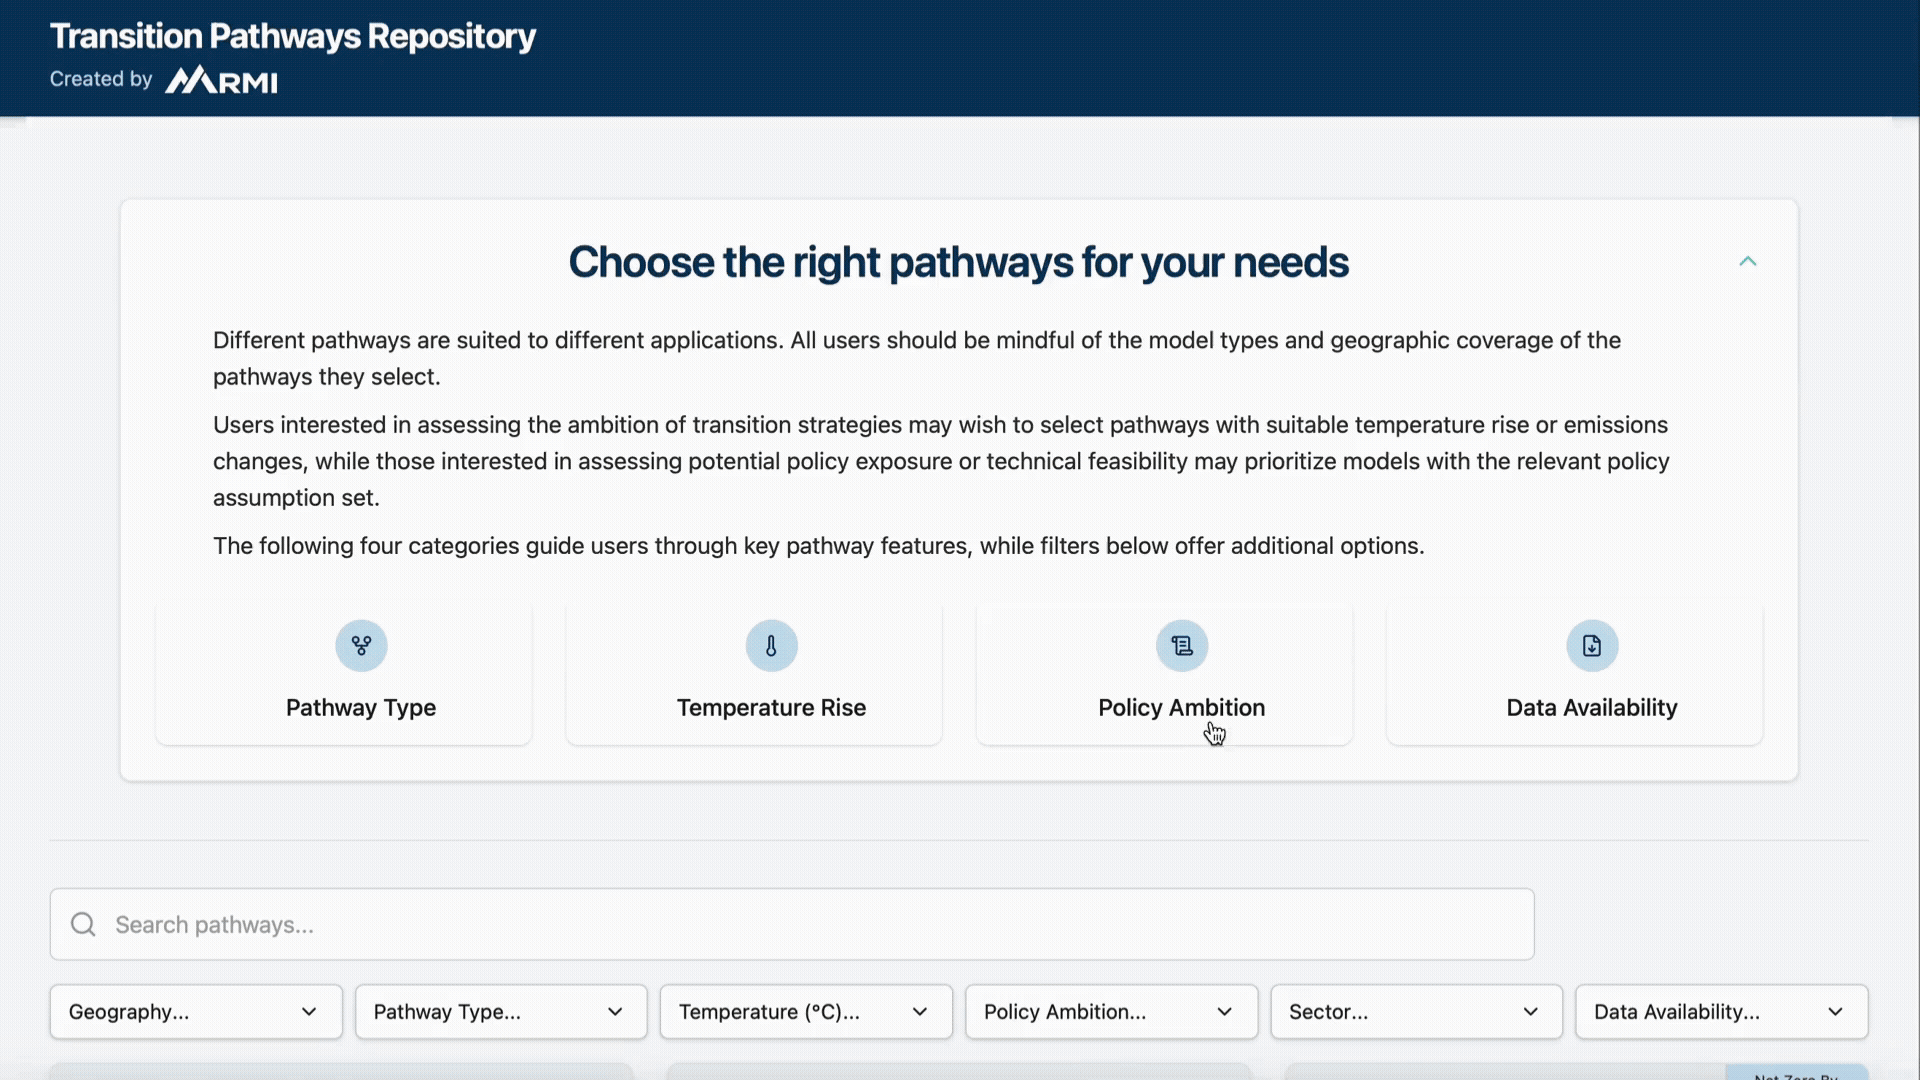Click the Pathway Type branching icon

[361, 646]
